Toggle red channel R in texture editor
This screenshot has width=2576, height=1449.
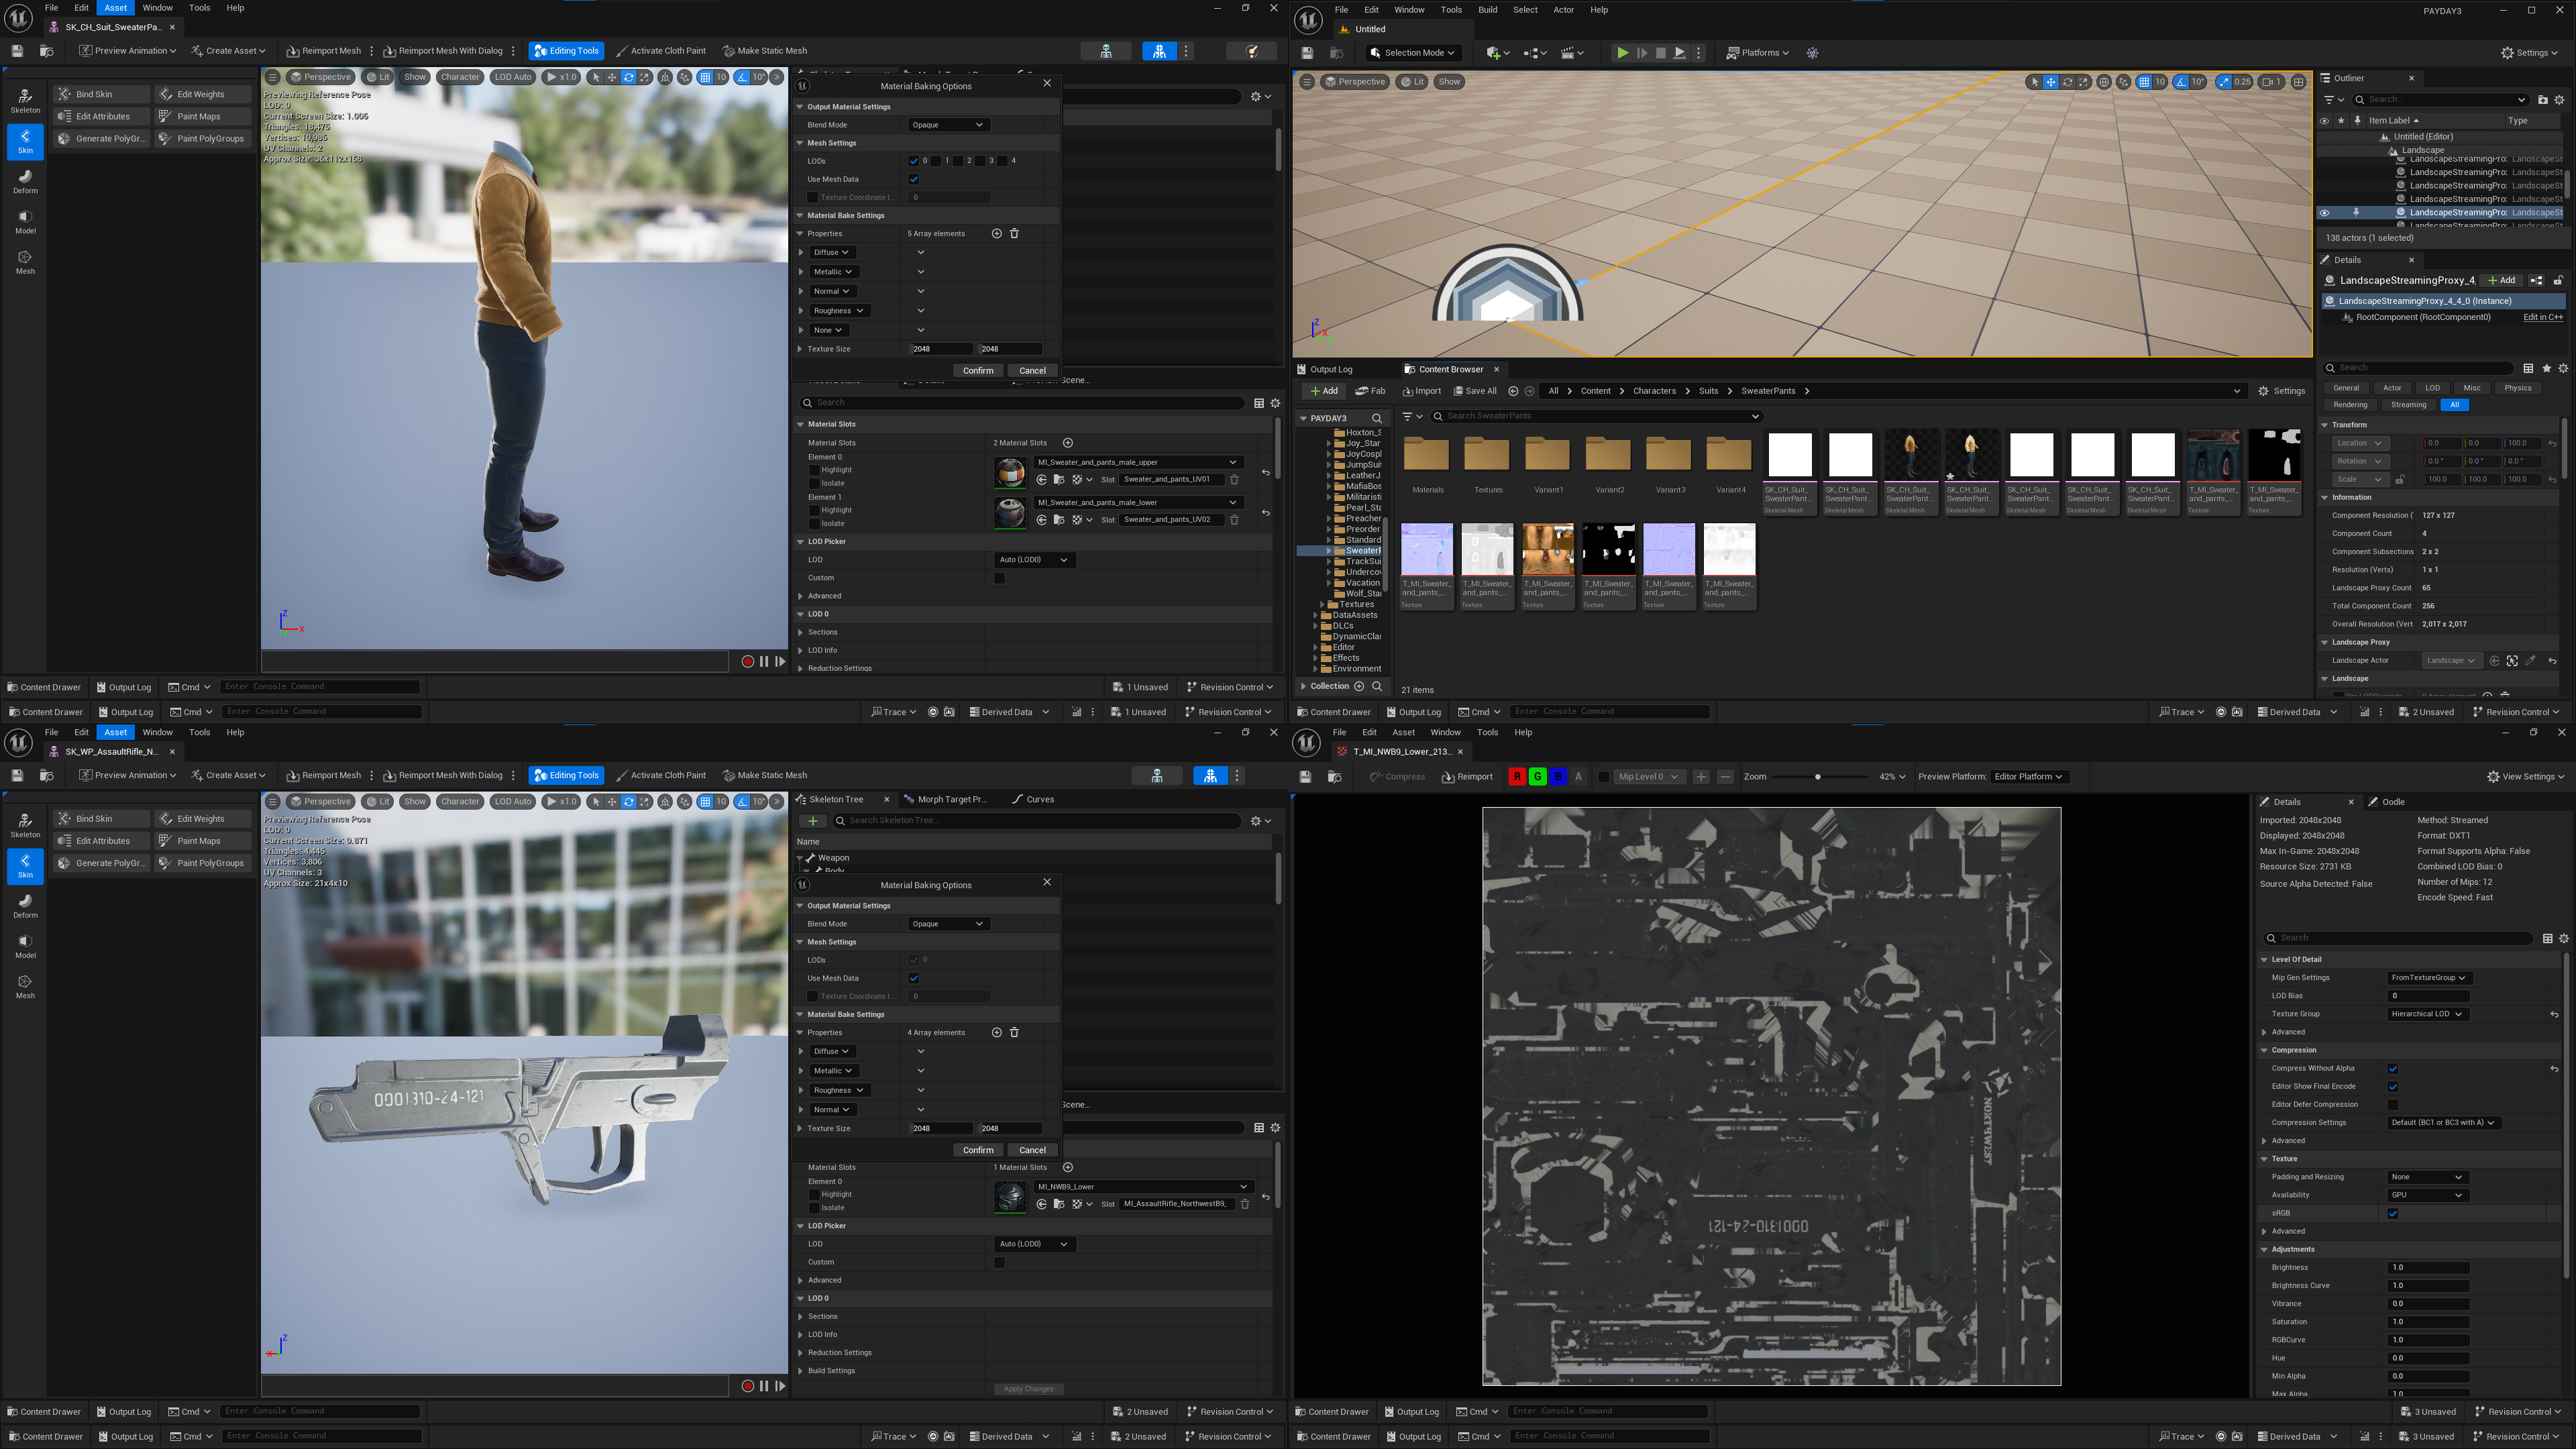(1516, 777)
